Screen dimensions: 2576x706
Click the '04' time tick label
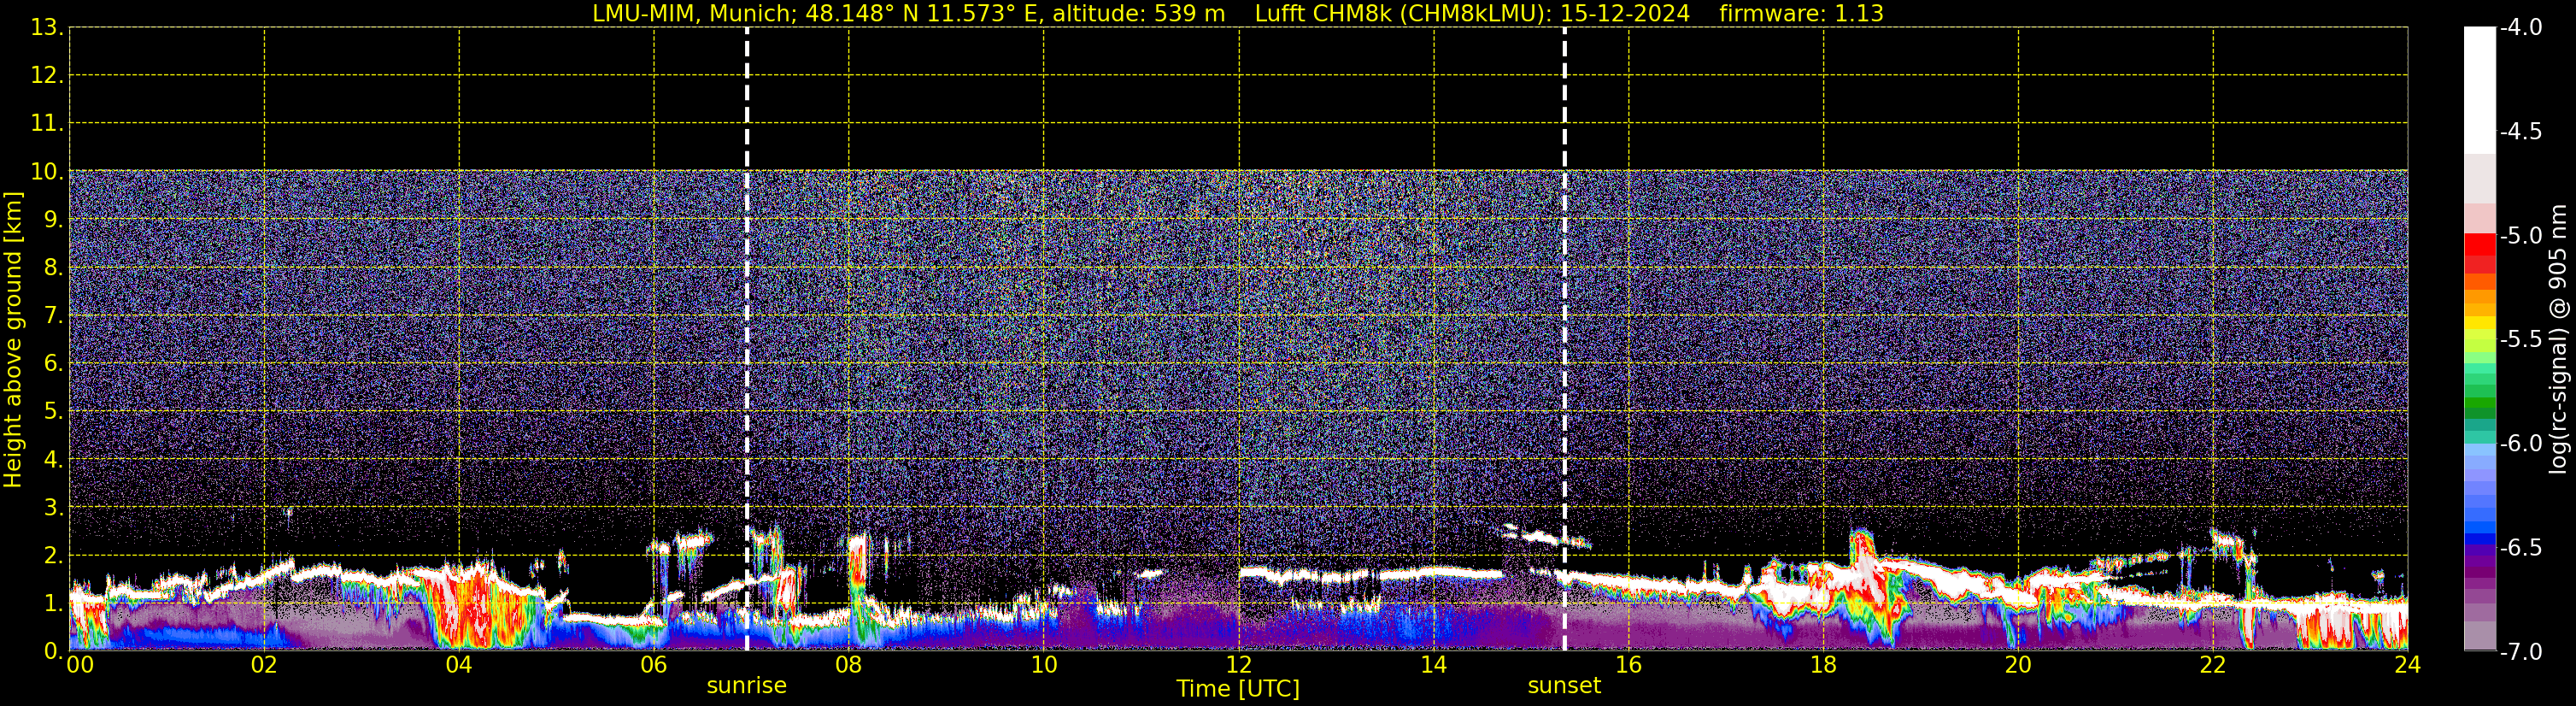tap(459, 665)
